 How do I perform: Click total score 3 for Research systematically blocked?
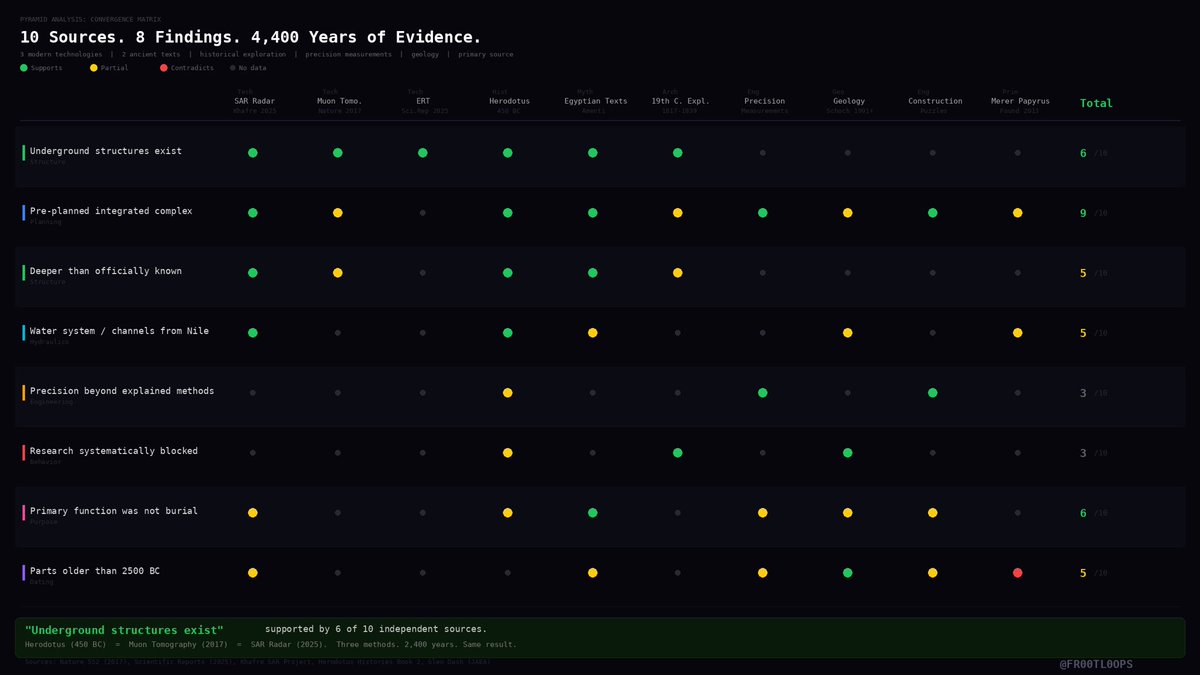pos(1083,453)
